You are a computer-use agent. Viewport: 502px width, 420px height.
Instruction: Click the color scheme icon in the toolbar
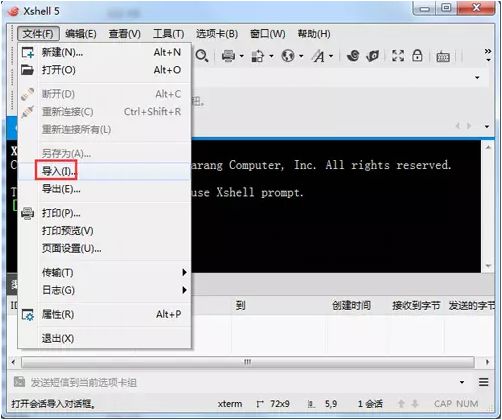click(x=257, y=56)
